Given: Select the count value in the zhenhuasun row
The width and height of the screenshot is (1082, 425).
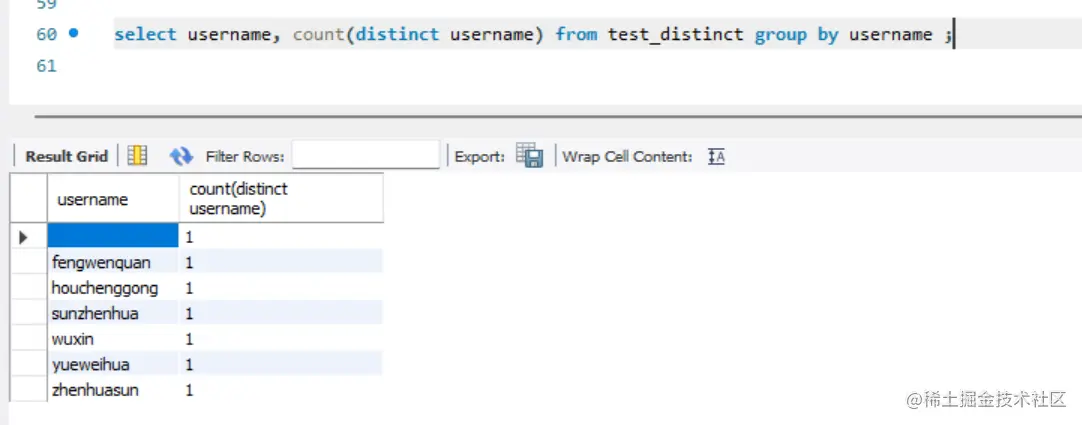Looking at the screenshot, I should (281, 390).
